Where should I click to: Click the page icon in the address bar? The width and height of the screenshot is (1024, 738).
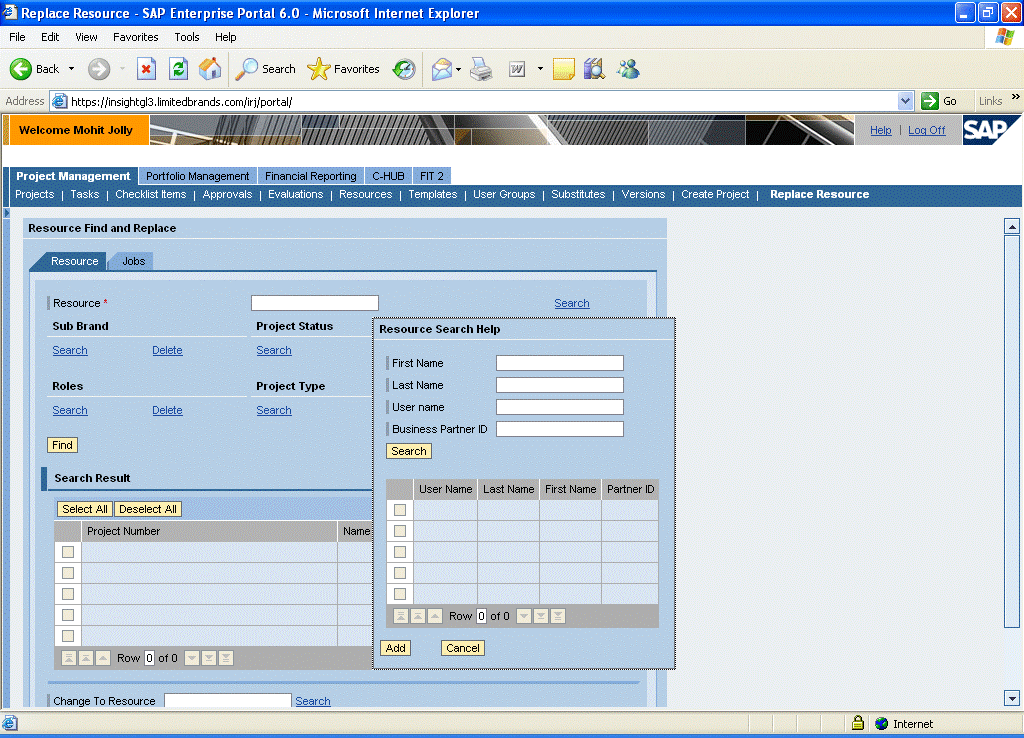(x=59, y=101)
